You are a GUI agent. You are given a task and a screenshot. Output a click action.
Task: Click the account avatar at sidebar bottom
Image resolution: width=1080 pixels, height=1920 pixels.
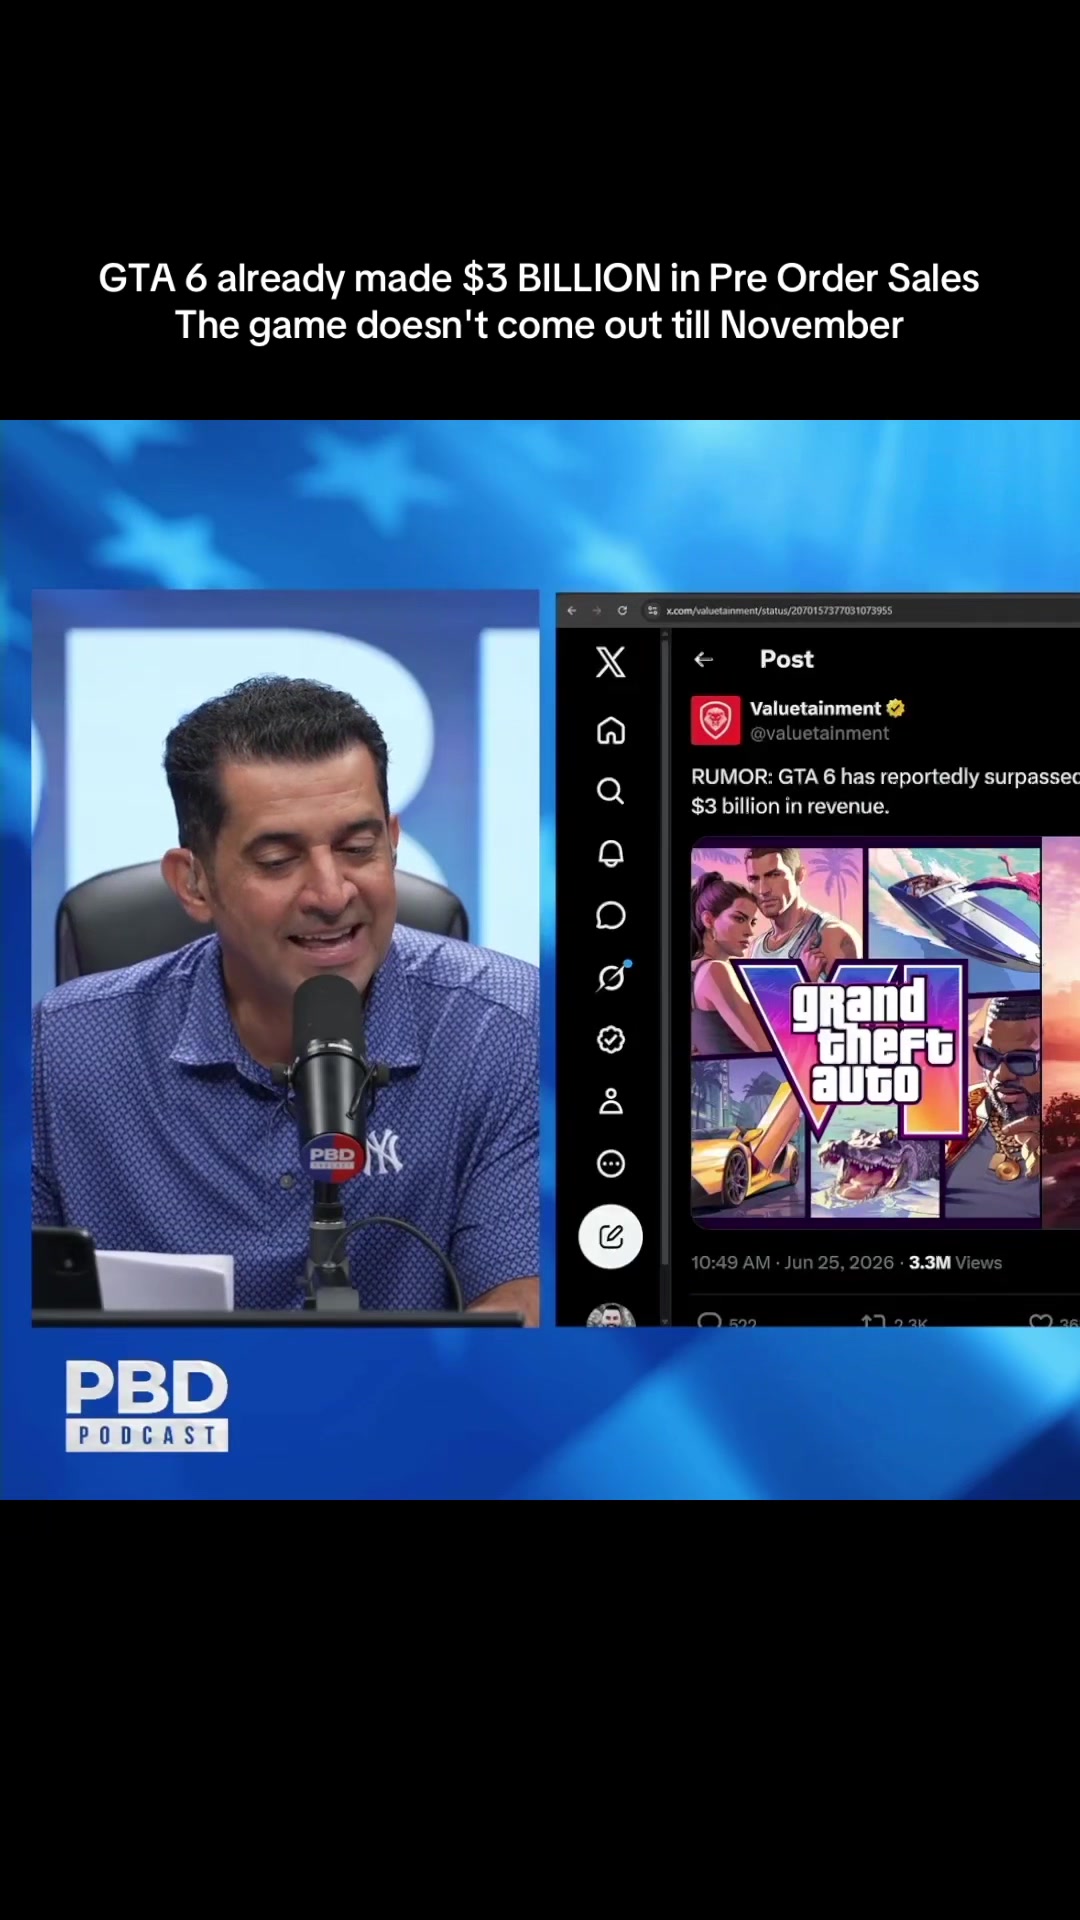coord(611,1315)
